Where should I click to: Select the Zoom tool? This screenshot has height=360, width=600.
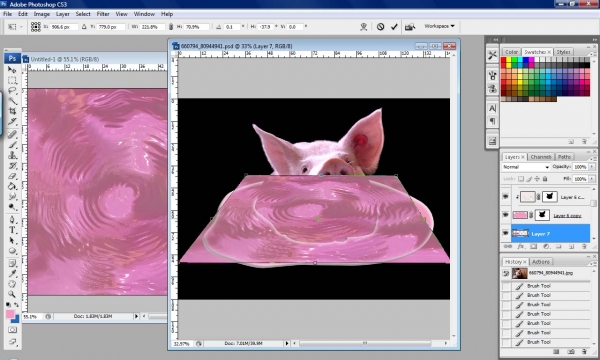(x=12, y=294)
